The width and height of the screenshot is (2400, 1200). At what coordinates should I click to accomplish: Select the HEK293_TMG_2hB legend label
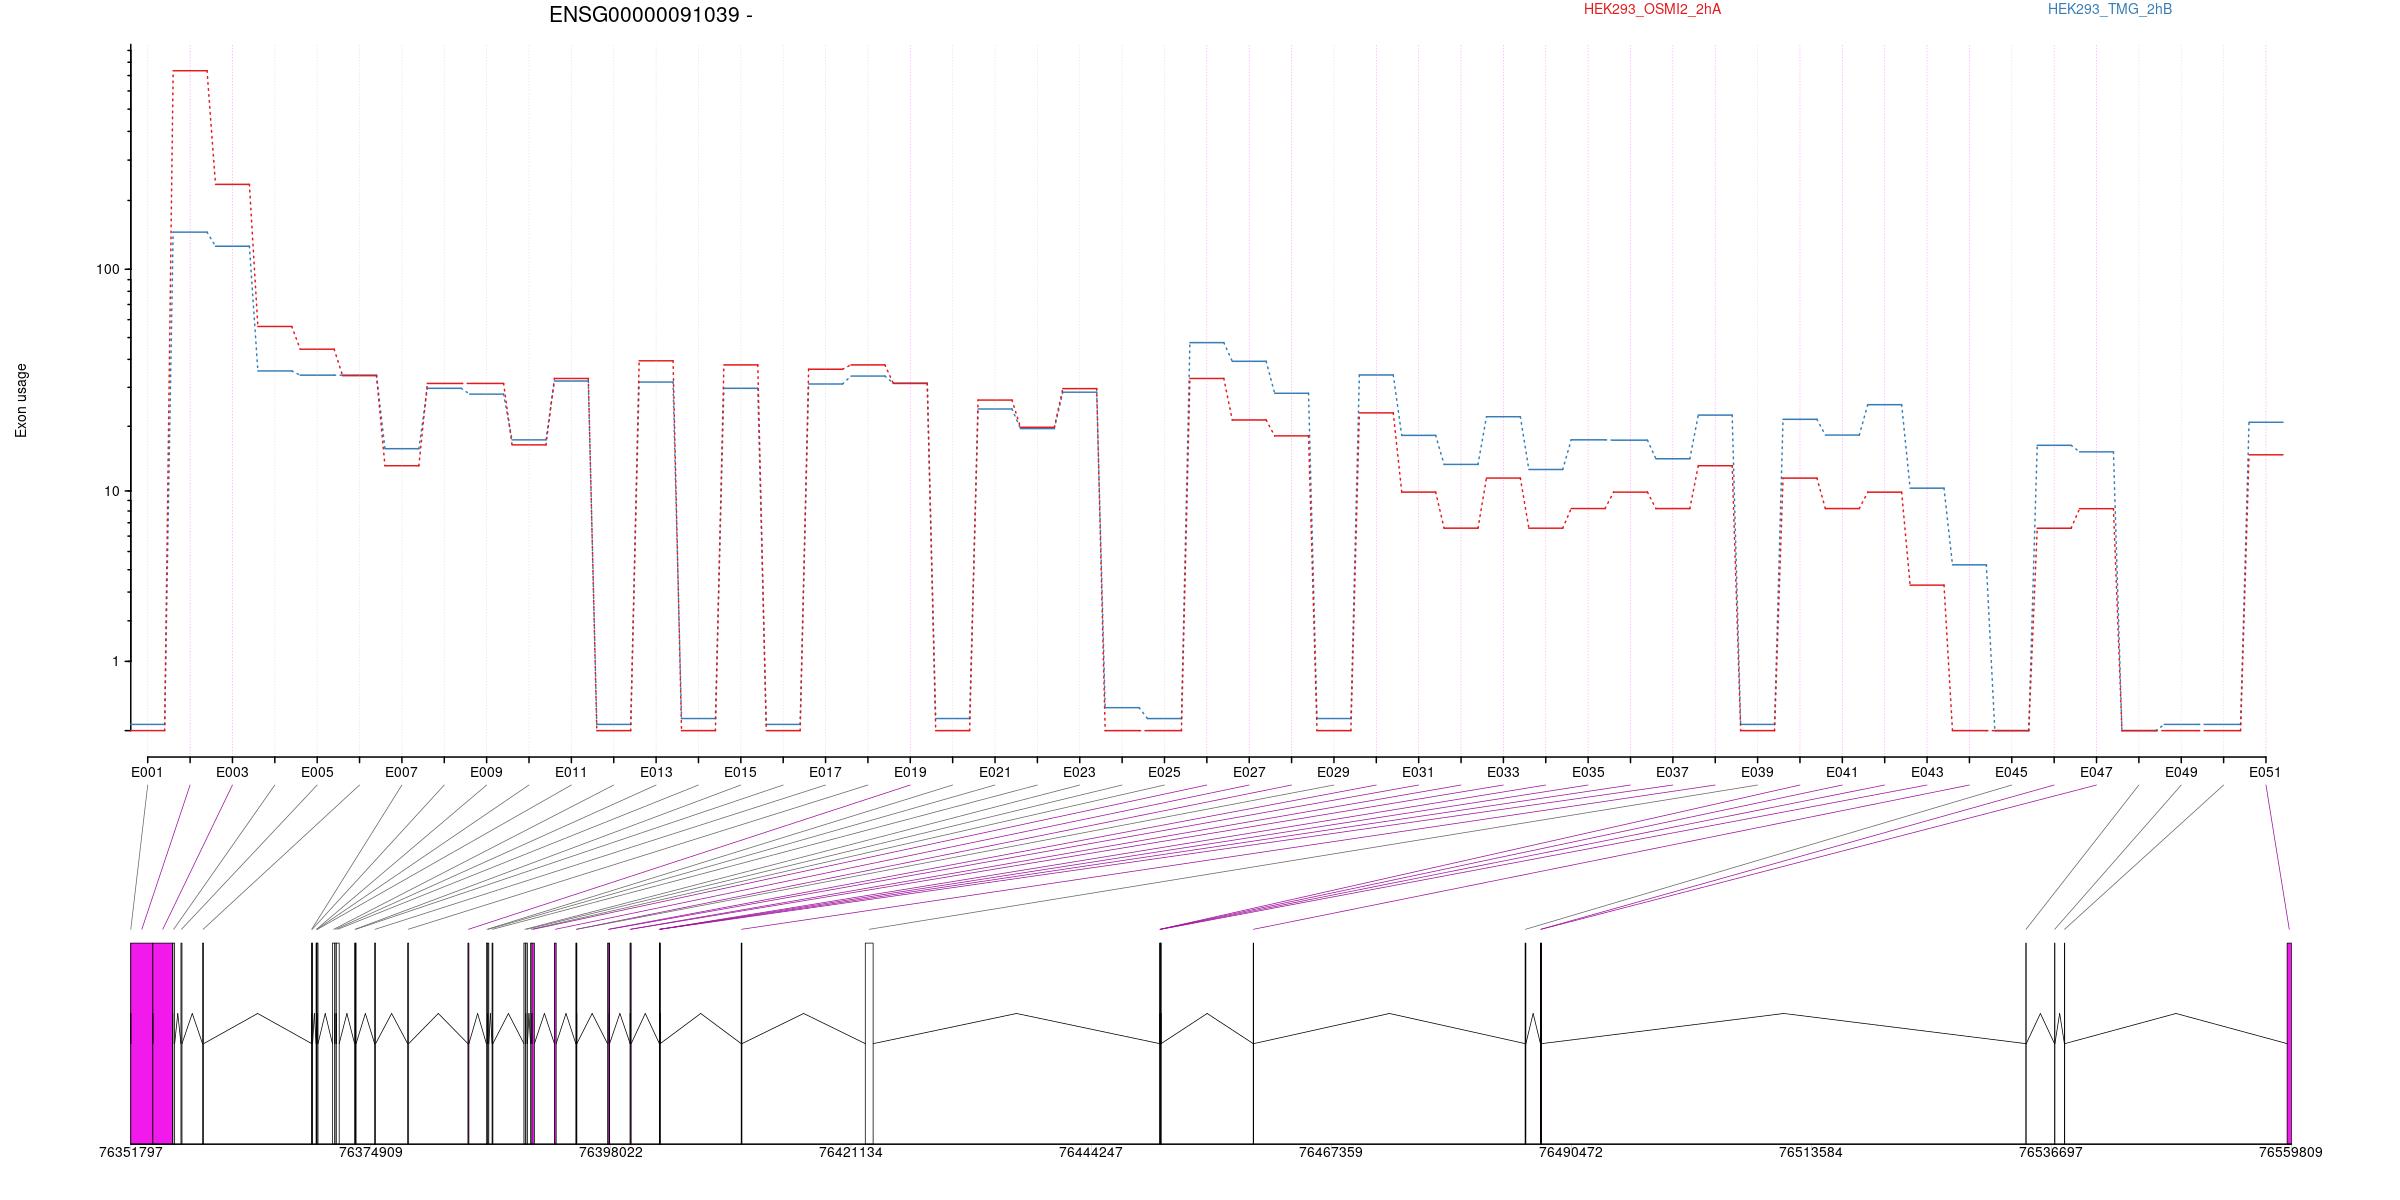coord(2110,9)
